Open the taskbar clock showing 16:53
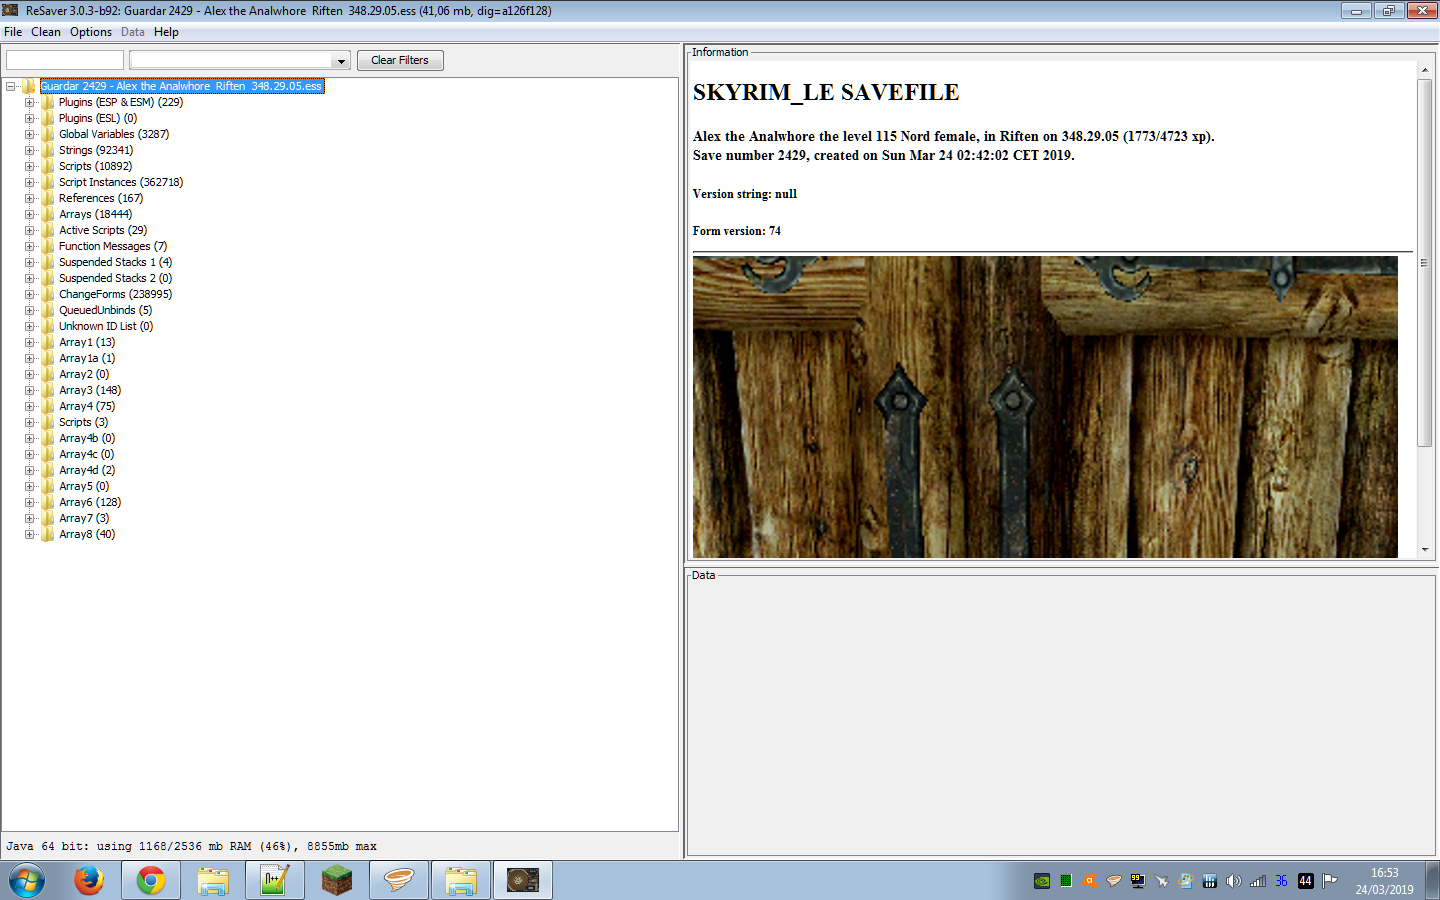Image resolution: width=1440 pixels, height=900 pixels. (x=1385, y=881)
